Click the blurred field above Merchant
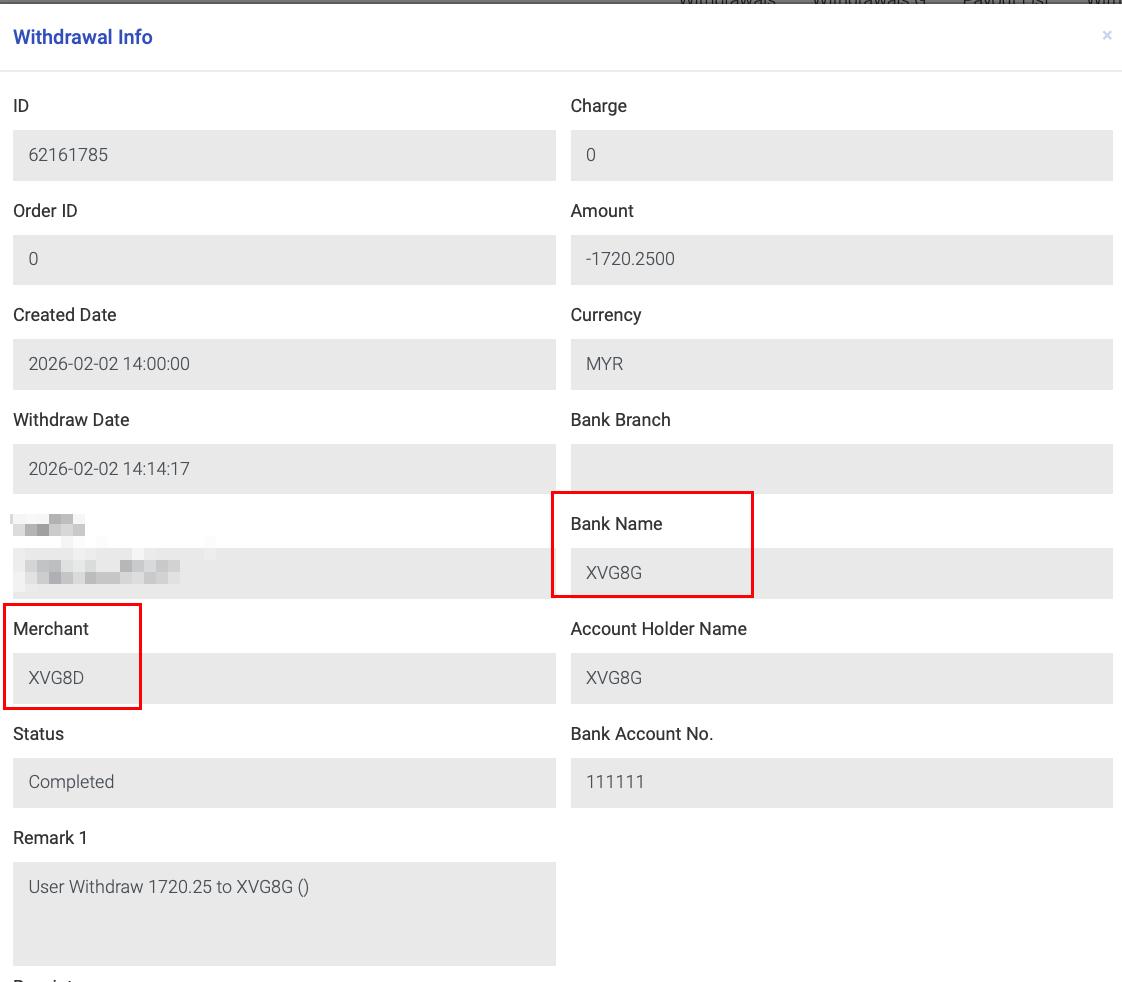The width and height of the screenshot is (1122, 982). click(x=284, y=573)
